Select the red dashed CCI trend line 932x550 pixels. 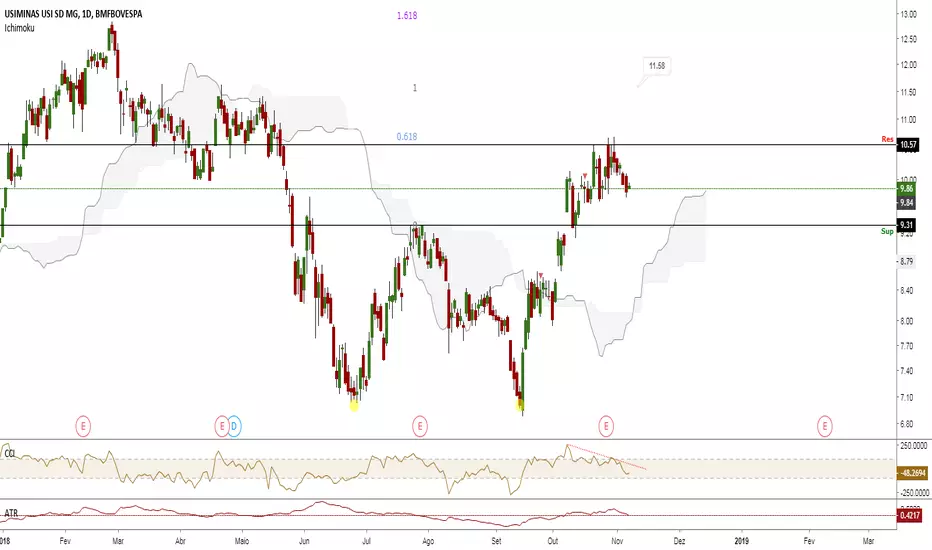click(x=606, y=457)
